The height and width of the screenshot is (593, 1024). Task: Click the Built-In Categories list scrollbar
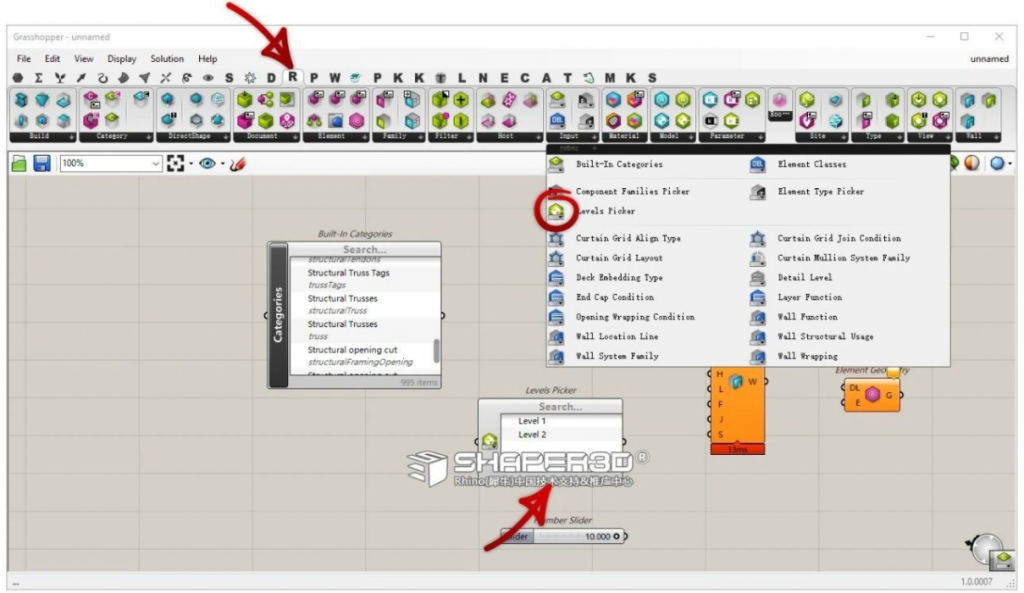pos(436,351)
